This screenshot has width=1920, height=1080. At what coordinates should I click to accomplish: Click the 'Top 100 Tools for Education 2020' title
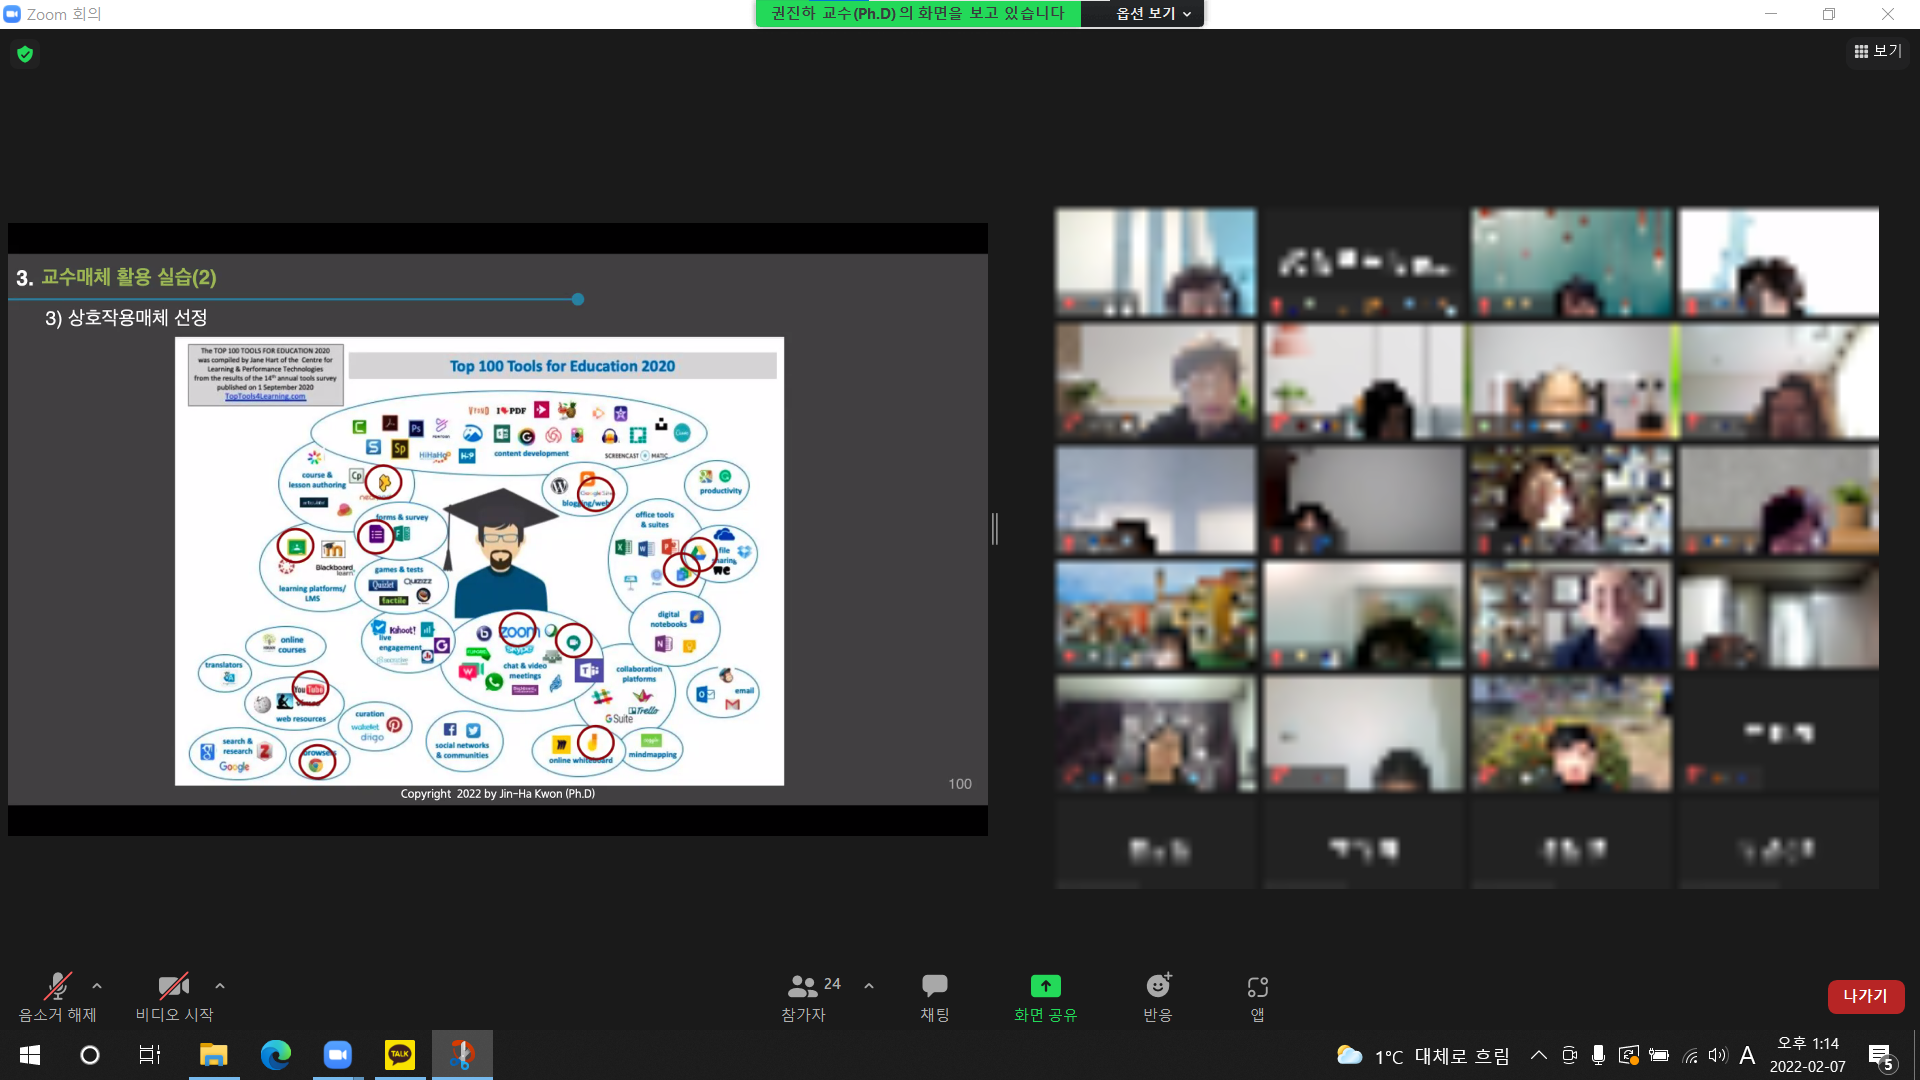pyautogui.click(x=562, y=366)
